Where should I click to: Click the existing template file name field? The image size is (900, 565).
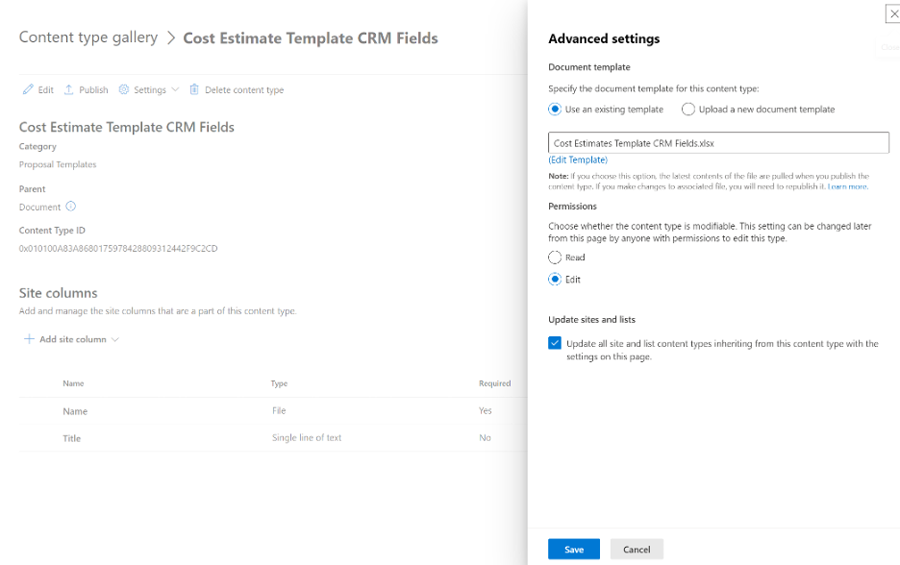coord(719,143)
